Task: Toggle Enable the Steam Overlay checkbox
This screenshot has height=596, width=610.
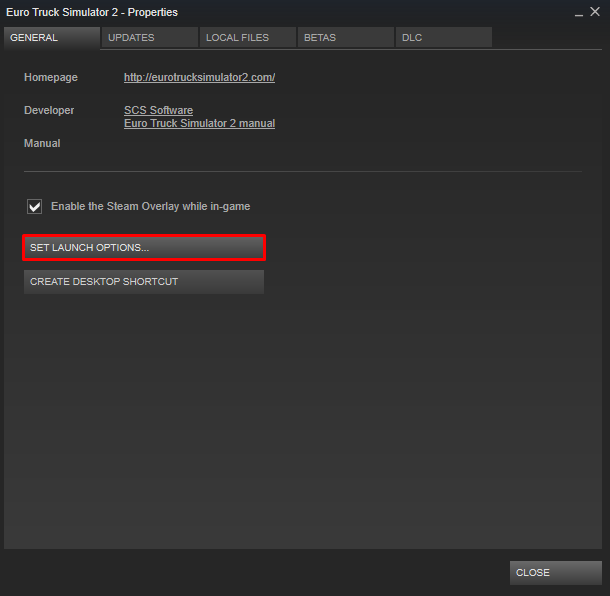Action: [34, 206]
